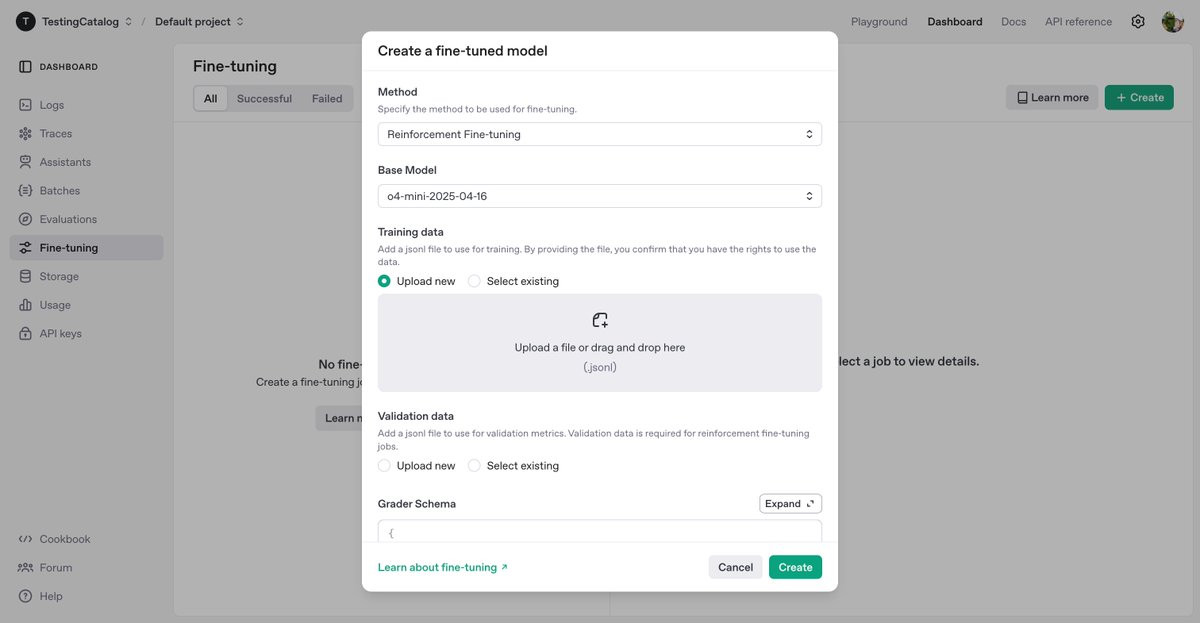Screen dimensions: 1200x623
Task: Click the Cancel button
Action: (x=735, y=567)
